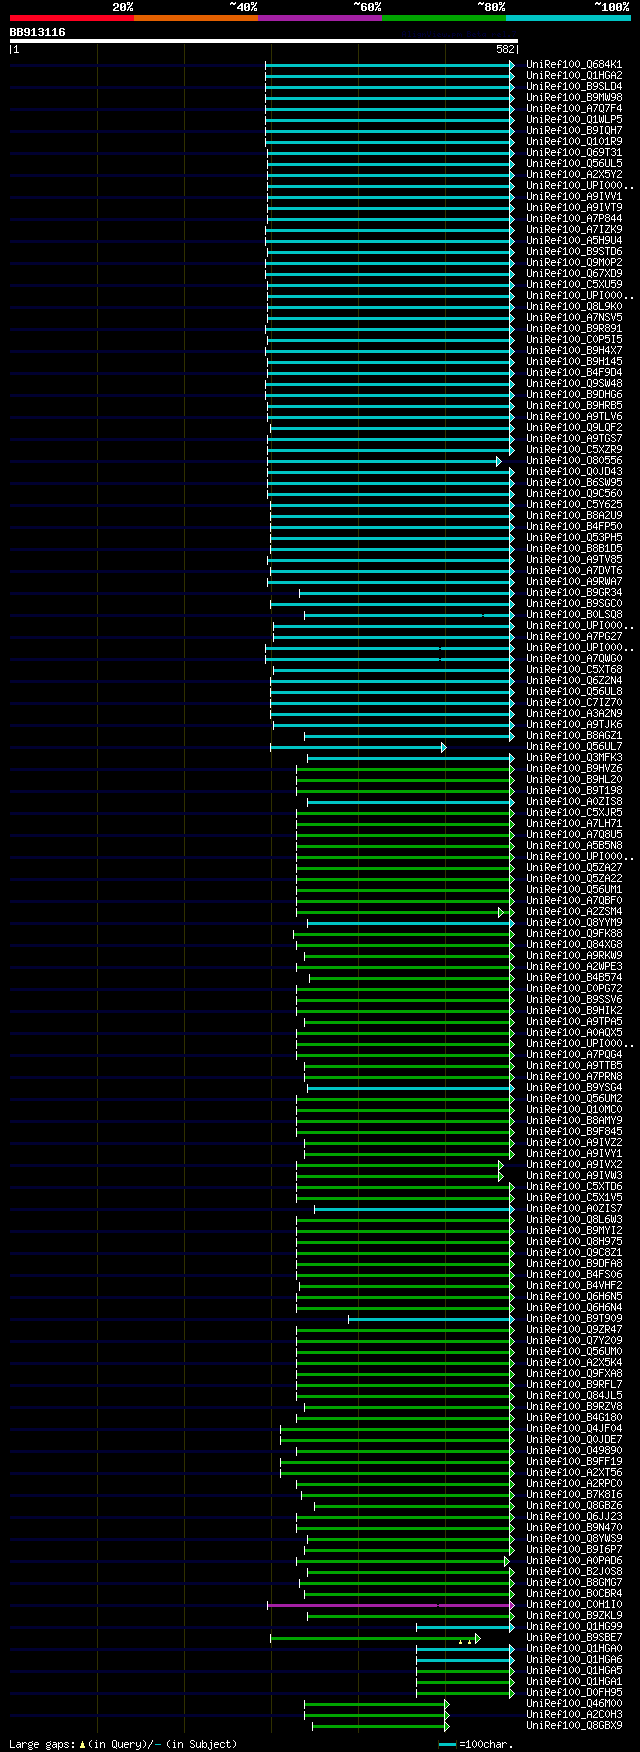Click hit label UniRef100_Q1HGA2
This screenshot has height=1752, width=640.
click(x=574, y=76)
